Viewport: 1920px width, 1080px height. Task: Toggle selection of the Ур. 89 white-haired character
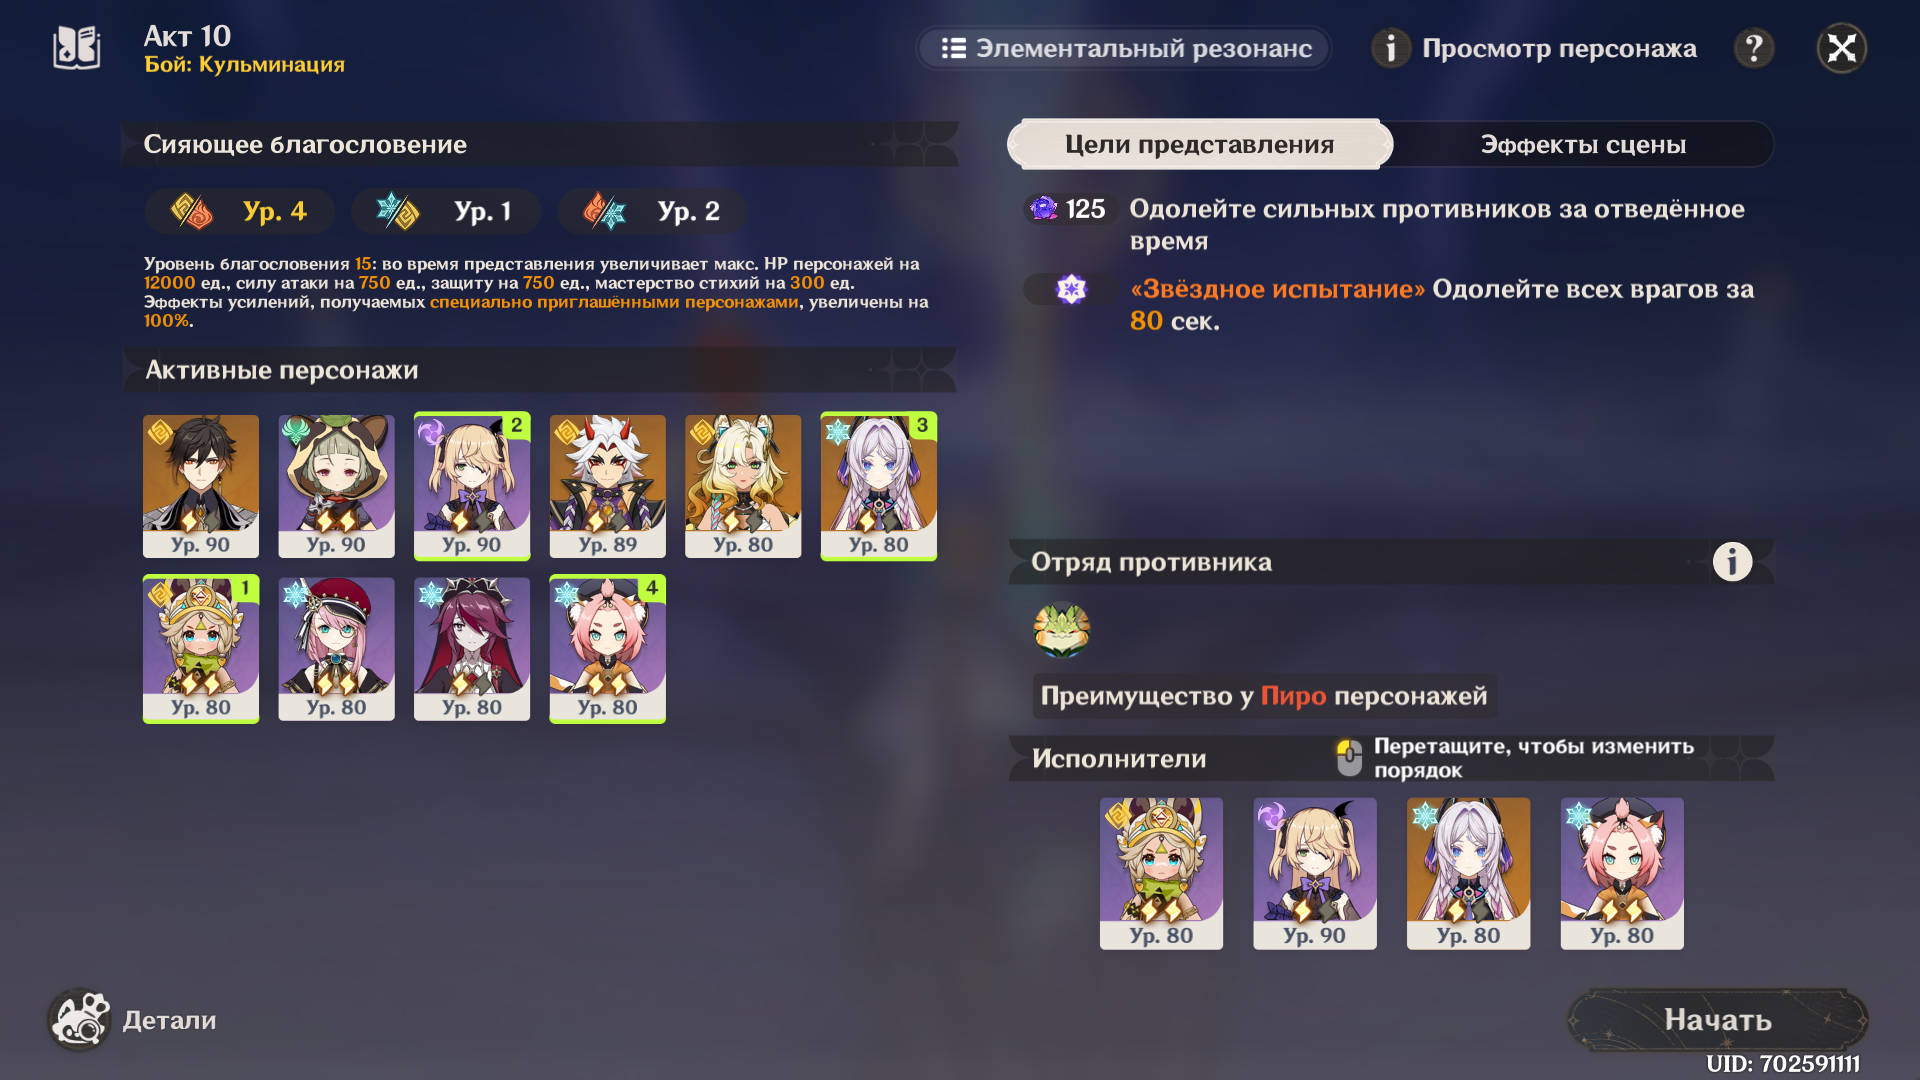pyautogui.click(x=607, y=486)
